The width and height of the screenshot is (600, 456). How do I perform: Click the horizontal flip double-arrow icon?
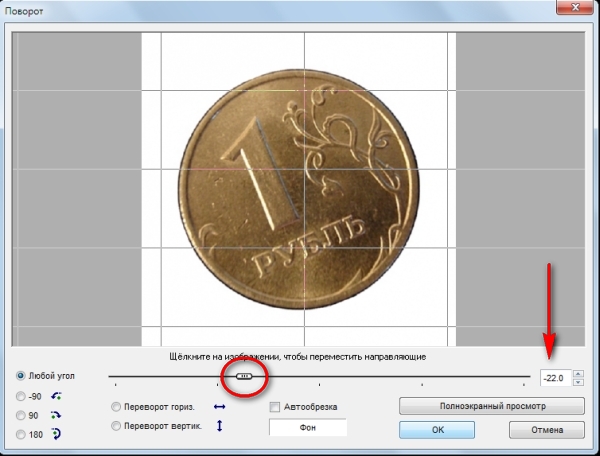click(x=219, y=407)
